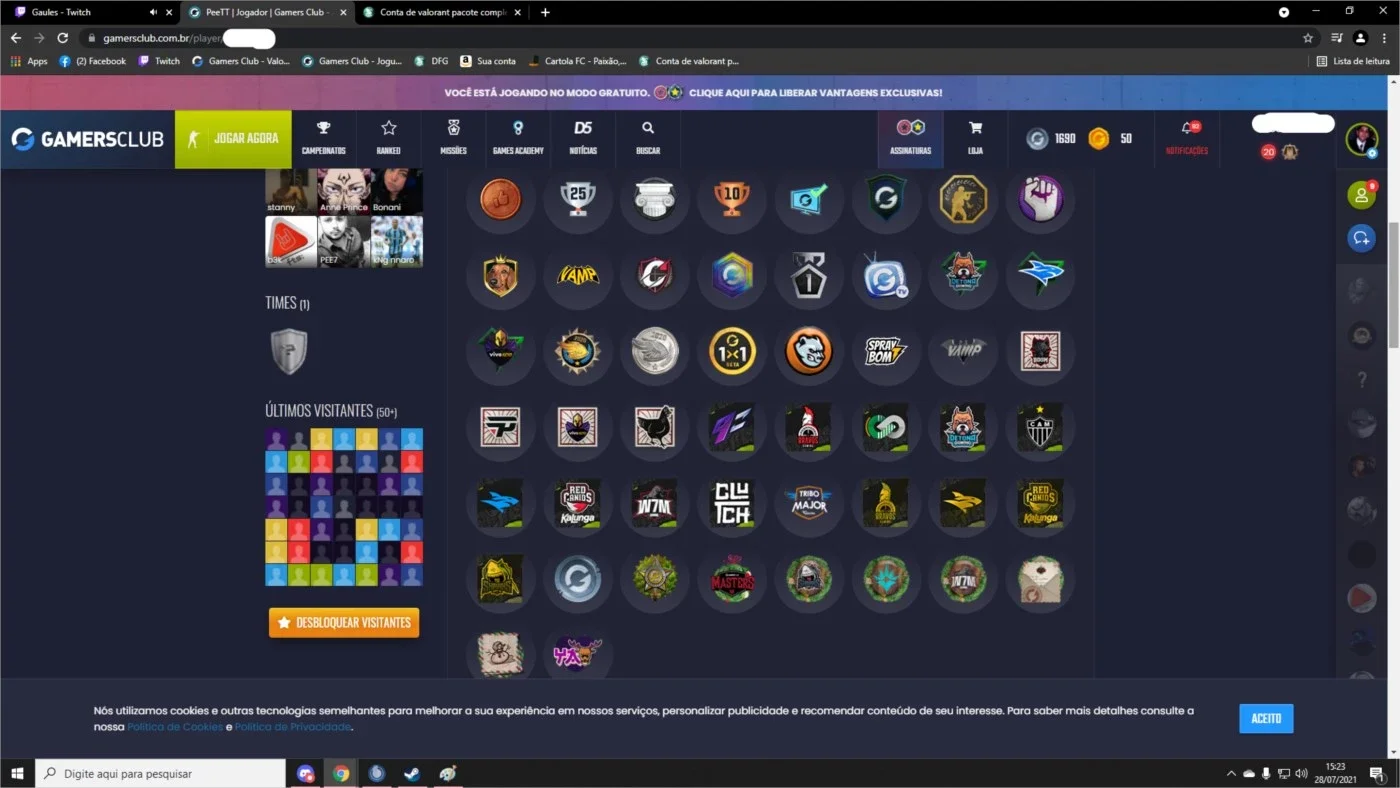Open the Buscar search icon
This screenshot has width=1400, height=788.
[x=648, y=138]
